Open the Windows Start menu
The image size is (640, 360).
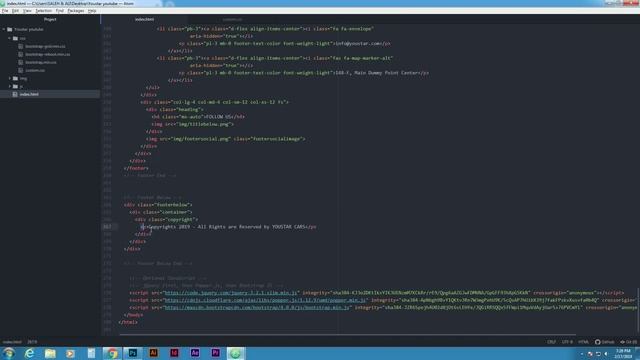coord(9,353)
